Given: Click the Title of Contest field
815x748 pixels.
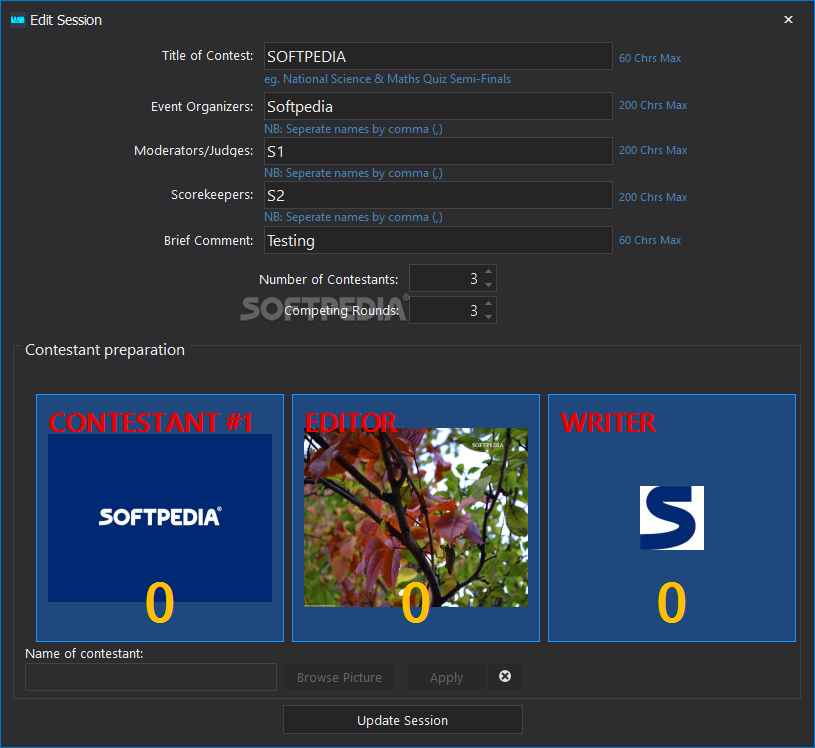Looking at the screenshot, I should (438, 56).
